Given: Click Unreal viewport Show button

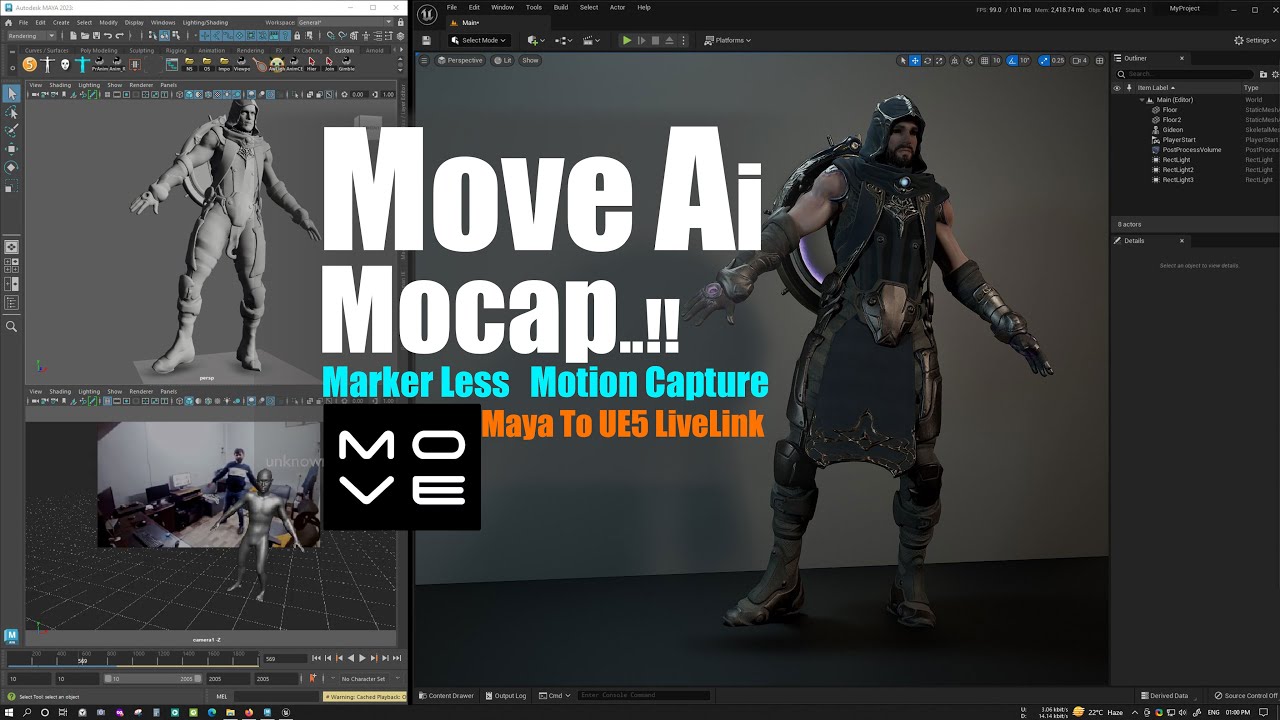Looking at the screenshot, I should tap(530, 60).
